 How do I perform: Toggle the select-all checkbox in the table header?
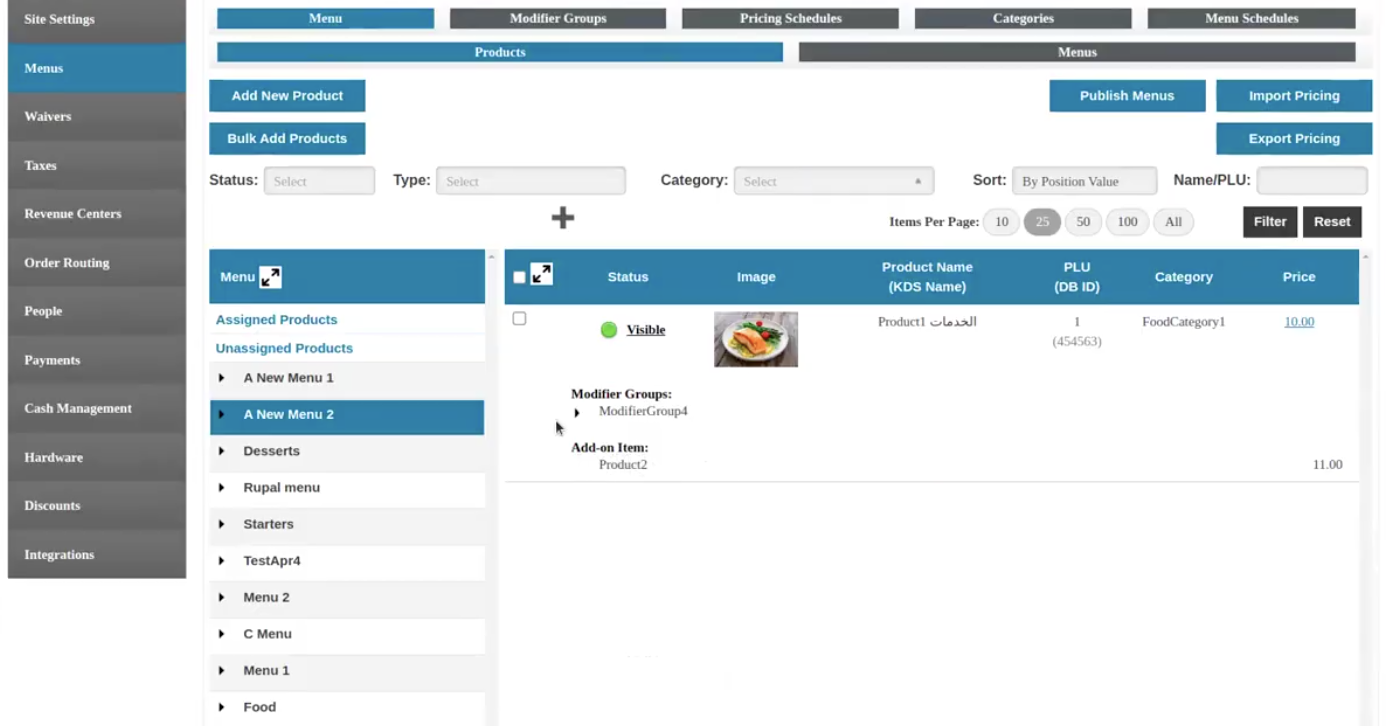coord(519,277)
